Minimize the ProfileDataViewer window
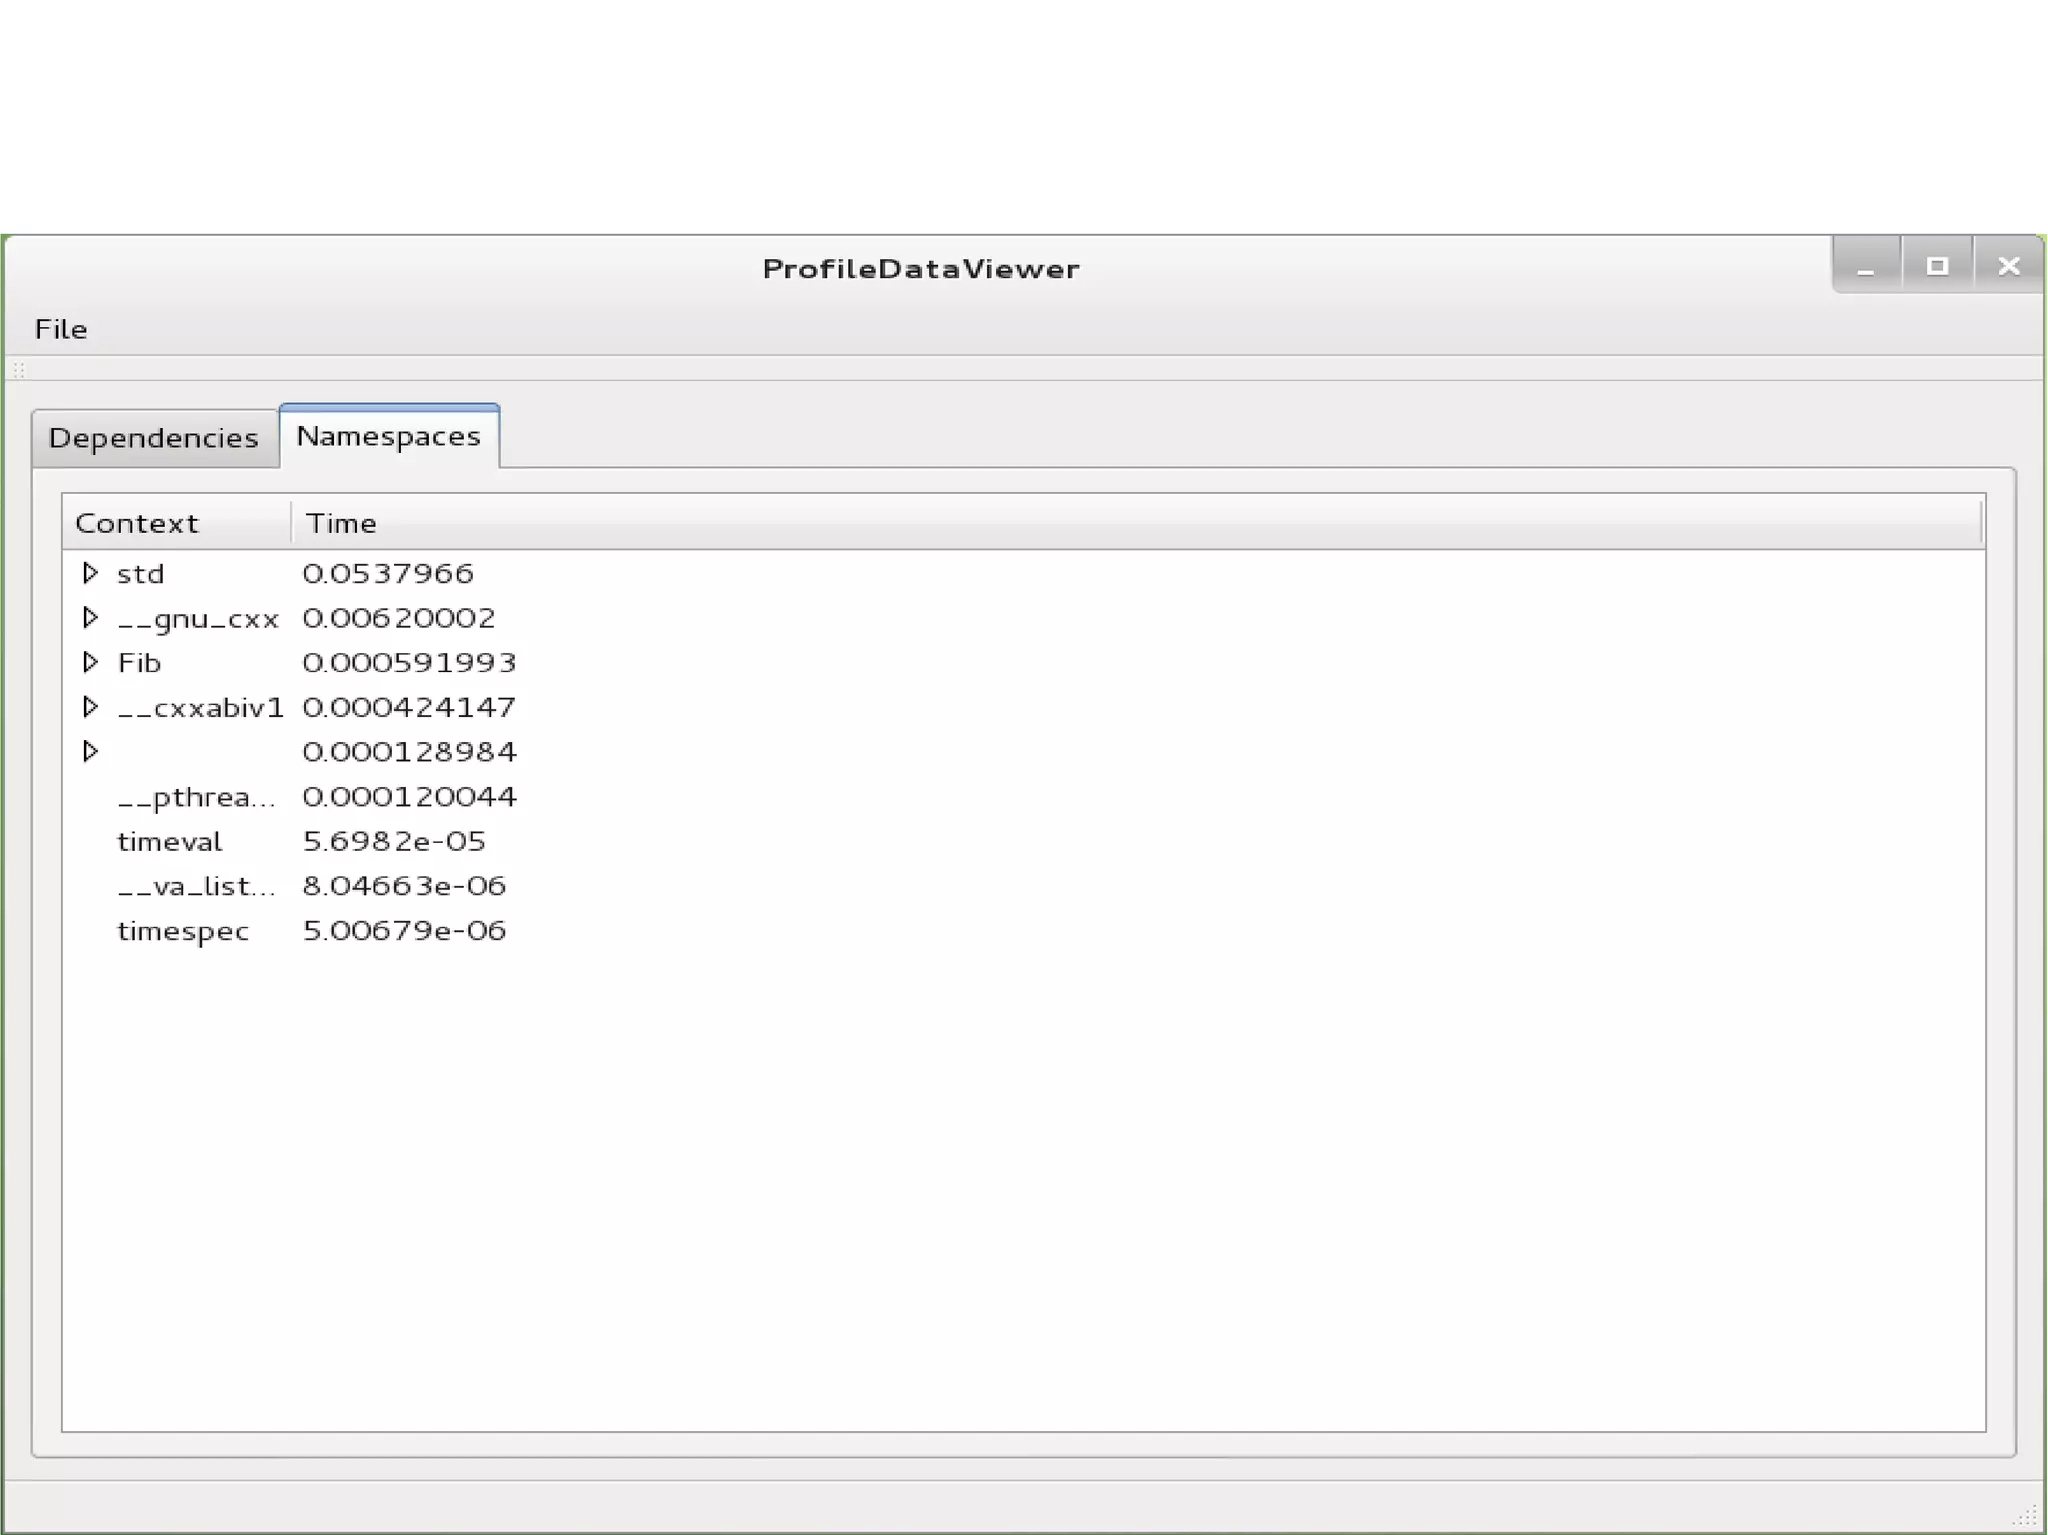Screen dimensions: 2048x1535 coord(1866,266)
